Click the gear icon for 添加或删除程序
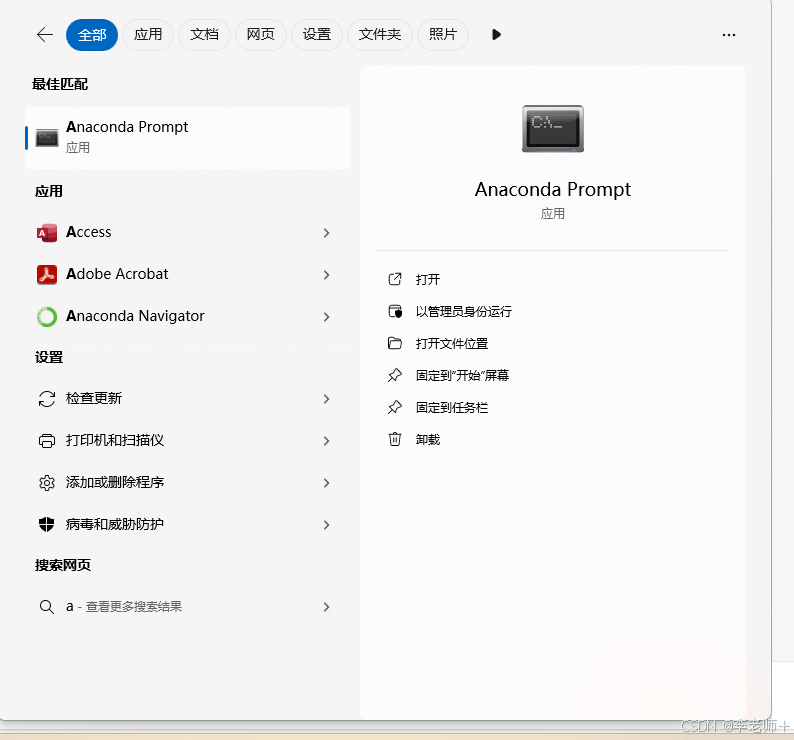The image size is (794, 740). (47, 483)
